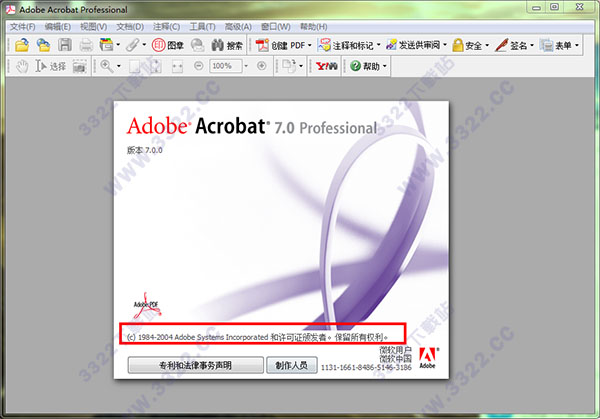Click the rotate pages icon
Image resolution: width=600 pixels, height=419 pixels.
[x=289, y=66]
